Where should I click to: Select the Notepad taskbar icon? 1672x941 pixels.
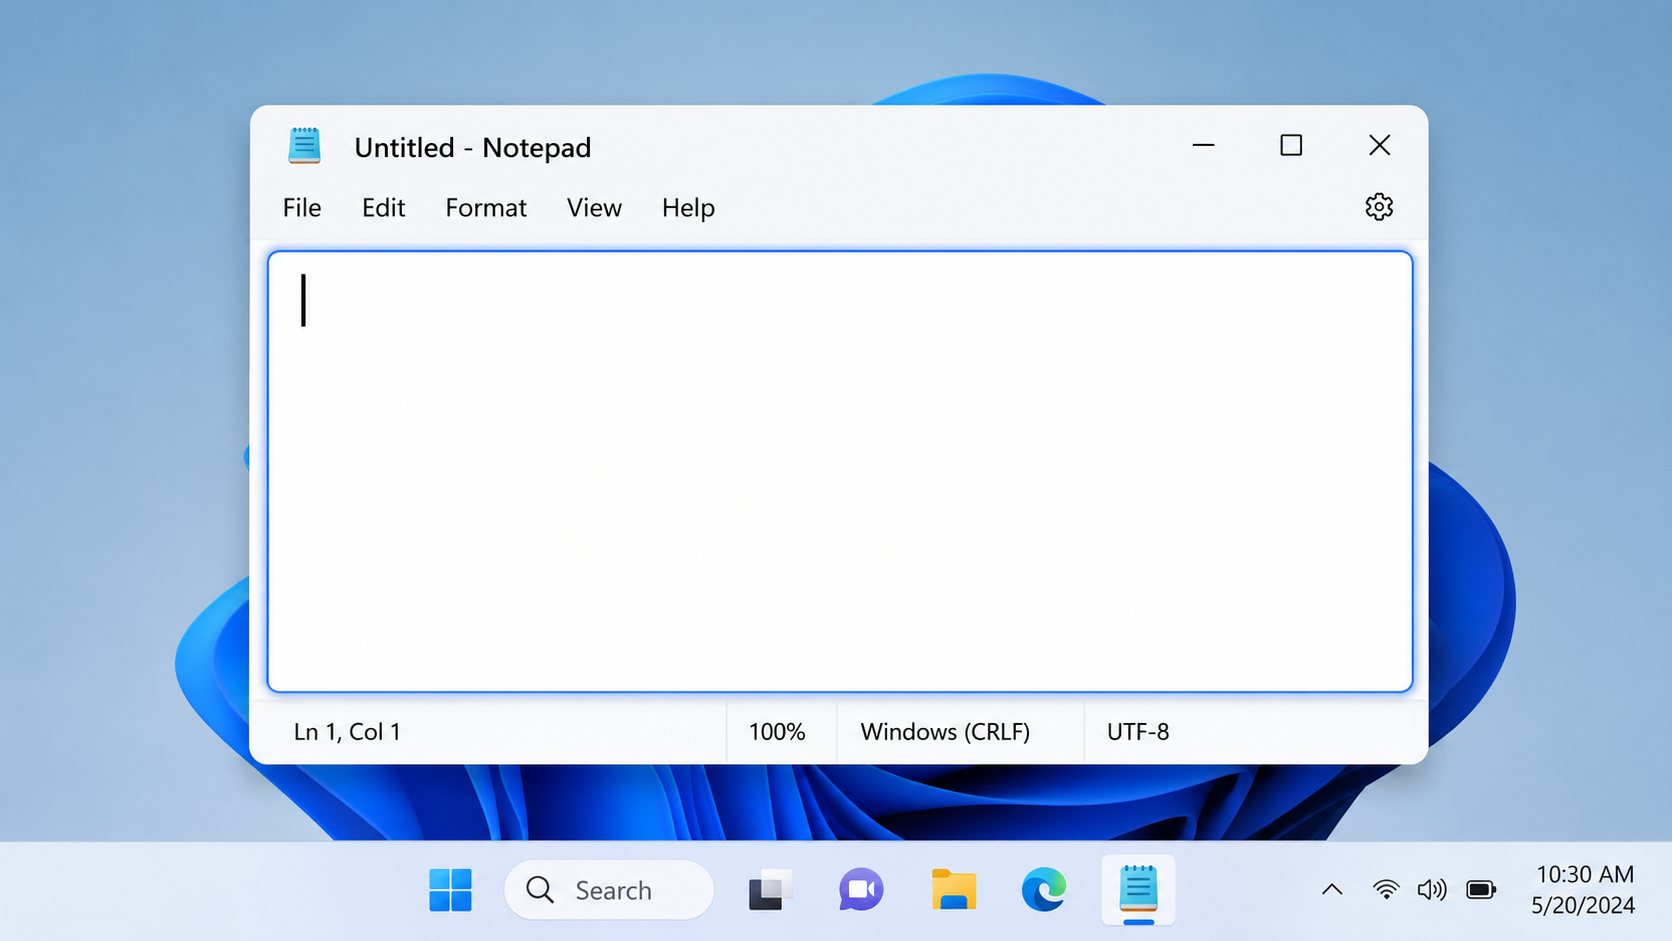pyautogui.click(x=1138, y=890)
